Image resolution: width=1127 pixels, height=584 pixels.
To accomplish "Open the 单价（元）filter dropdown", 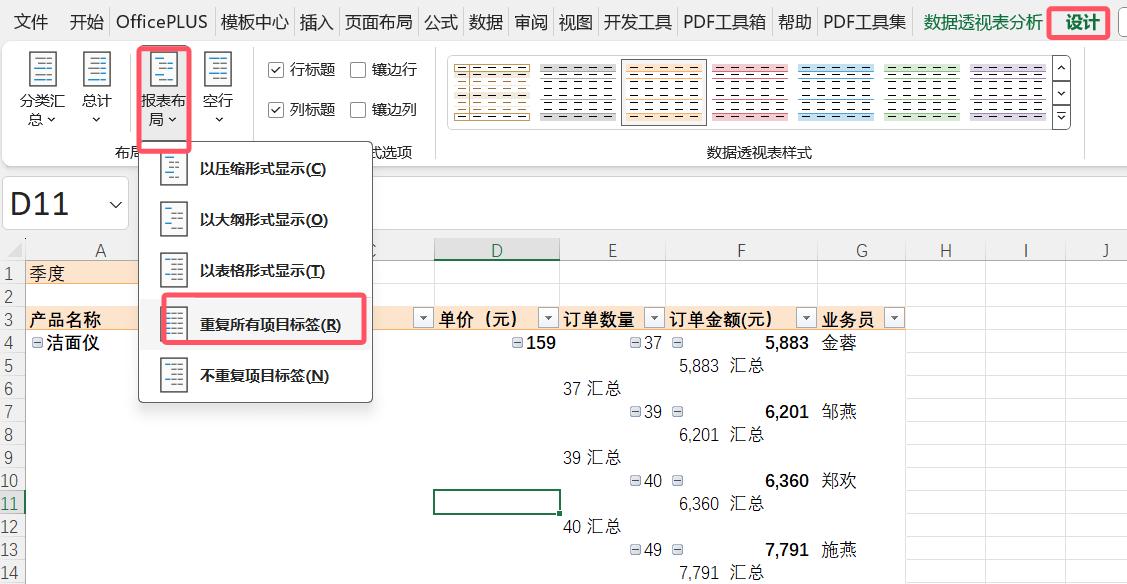I will point(548,318).
